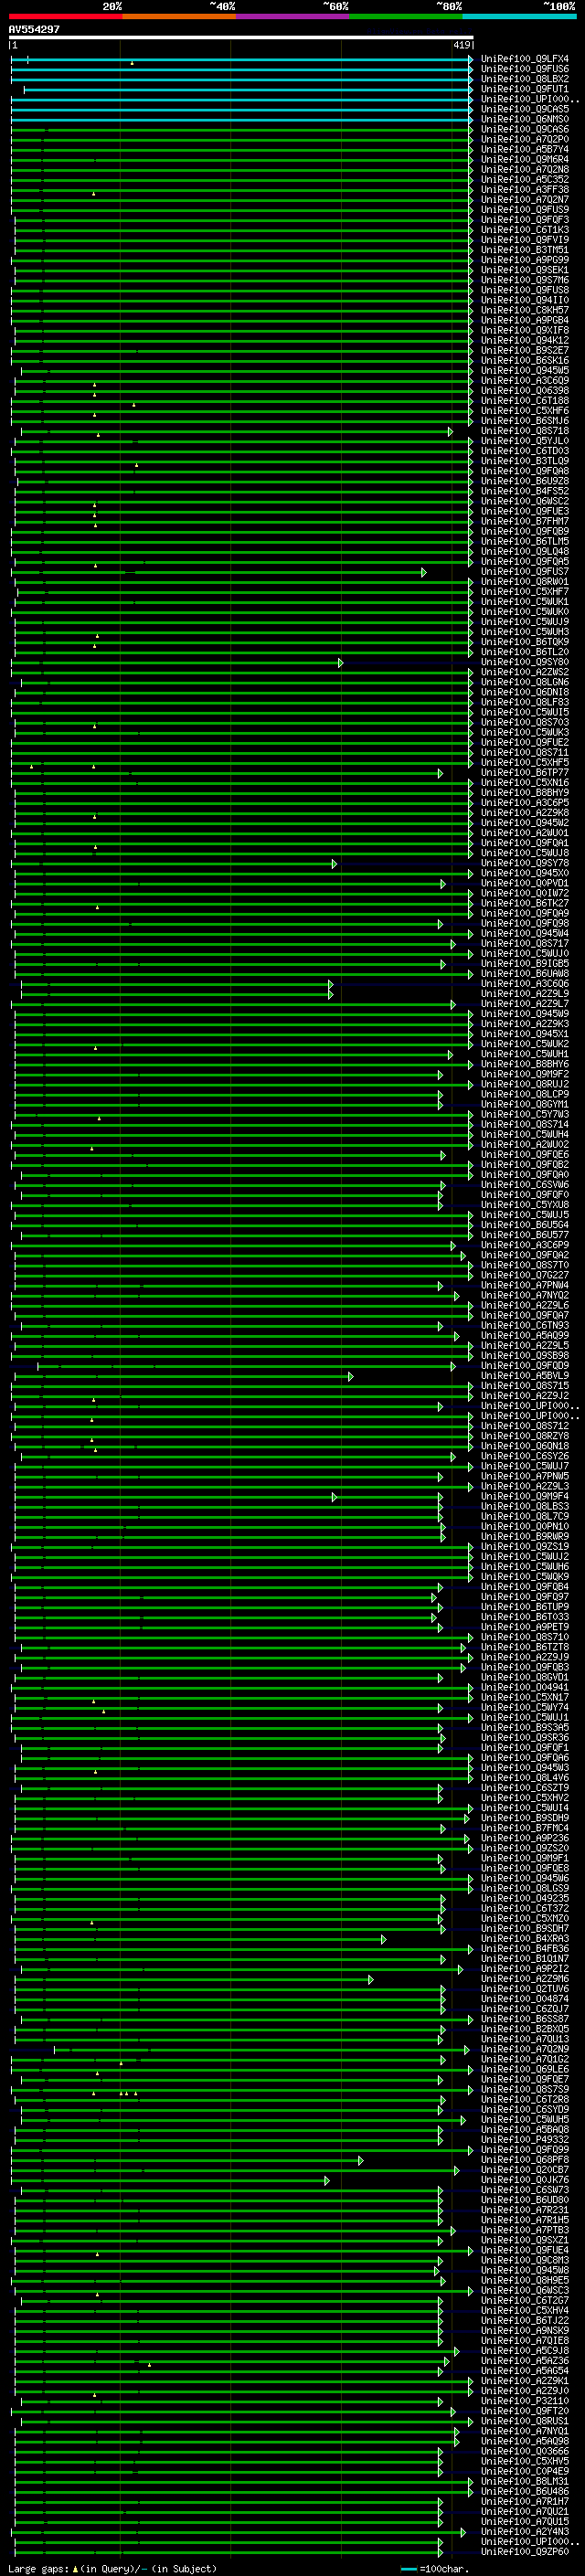The height and width of the screenshot is (2576, 585).
Task: Click the red ~20% identity legend segment
Action: (66, 16)
